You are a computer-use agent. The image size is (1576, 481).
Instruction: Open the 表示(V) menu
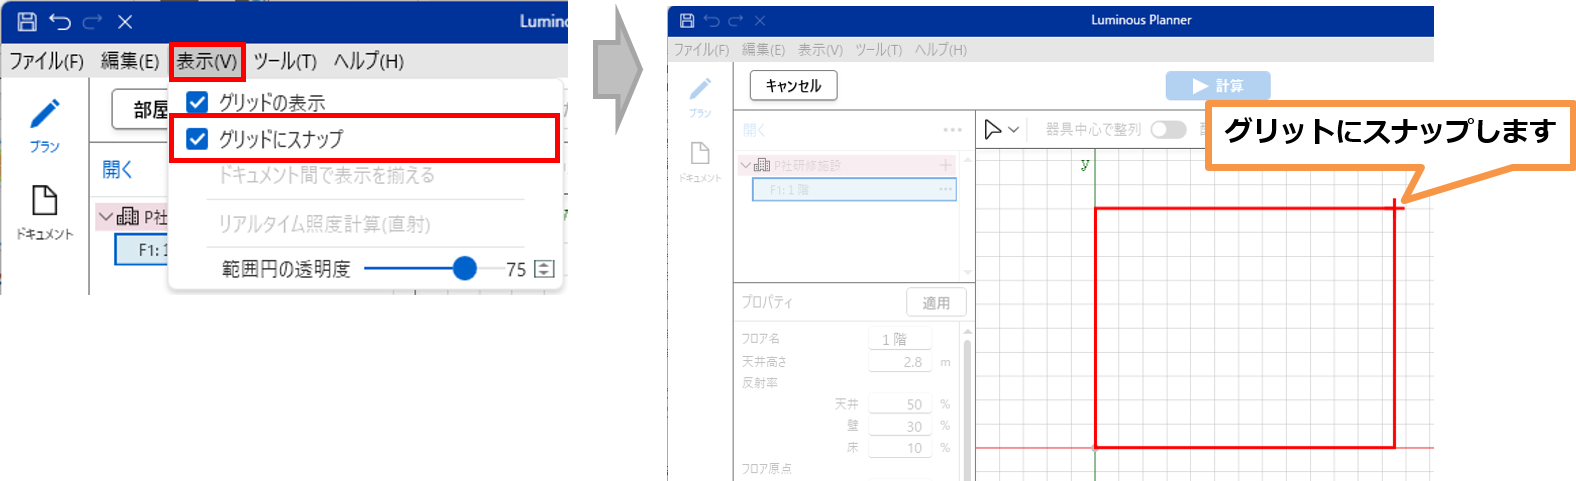(x=207, y=61)
